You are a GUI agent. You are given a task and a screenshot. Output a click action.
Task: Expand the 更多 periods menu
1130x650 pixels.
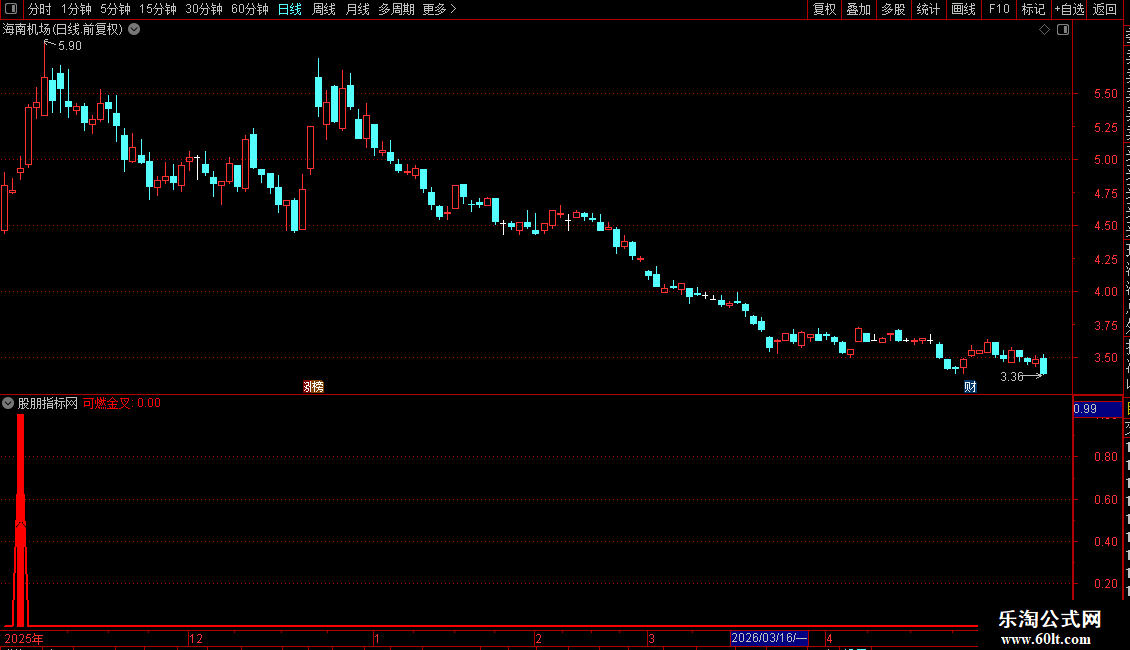tap(440, 9)
